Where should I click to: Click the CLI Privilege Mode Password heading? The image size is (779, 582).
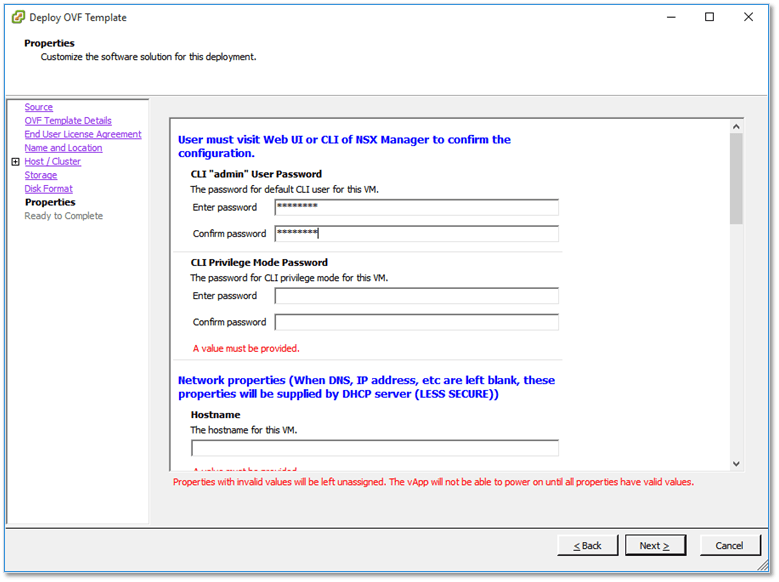pyautogui.click(x=259, y=263)
